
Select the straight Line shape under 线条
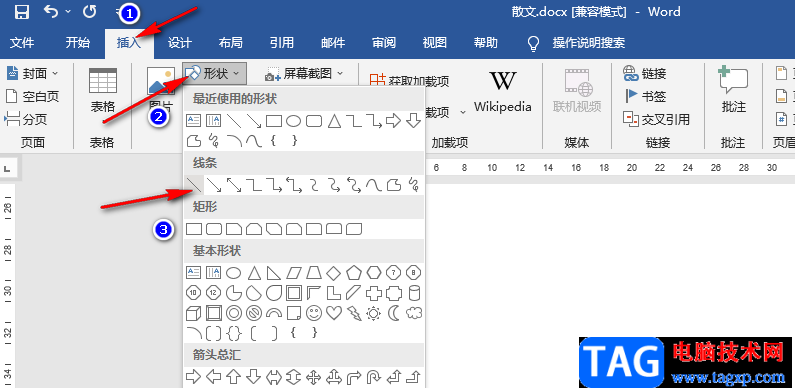pyautogui.click(x=193, y=185)
